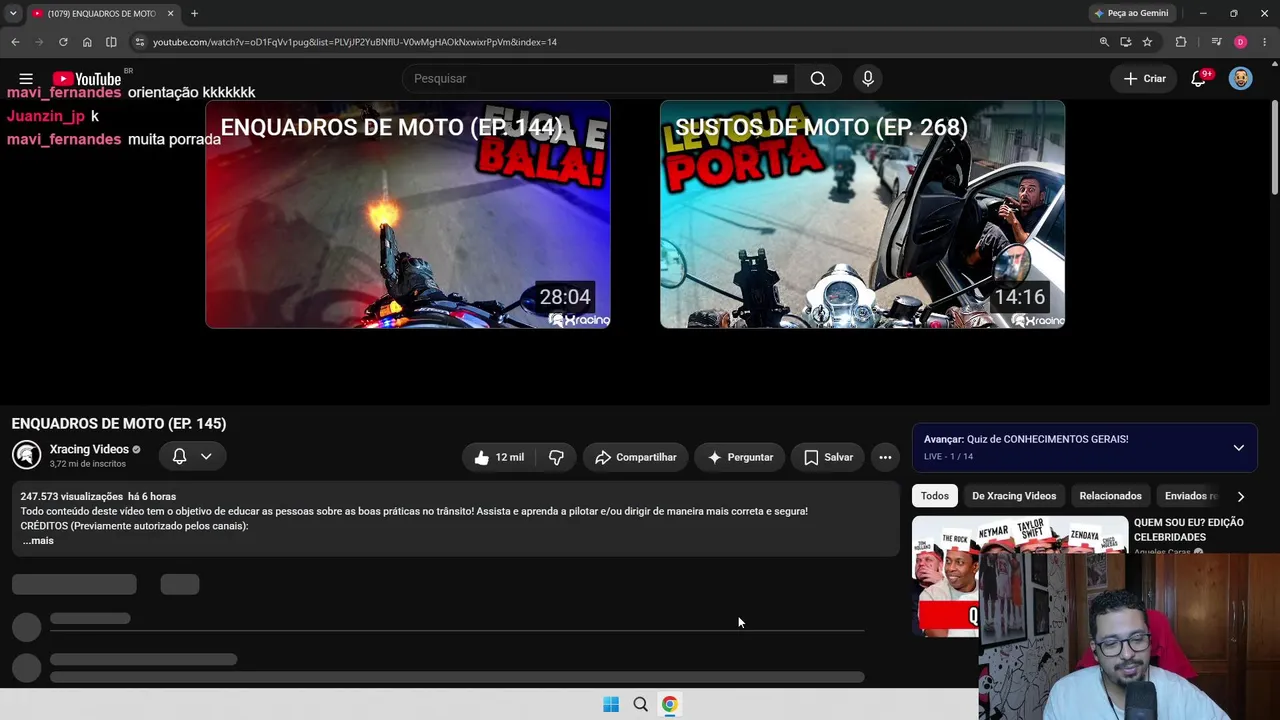Reload the current page
This screenshot has height=720, width=1280.
63,42
